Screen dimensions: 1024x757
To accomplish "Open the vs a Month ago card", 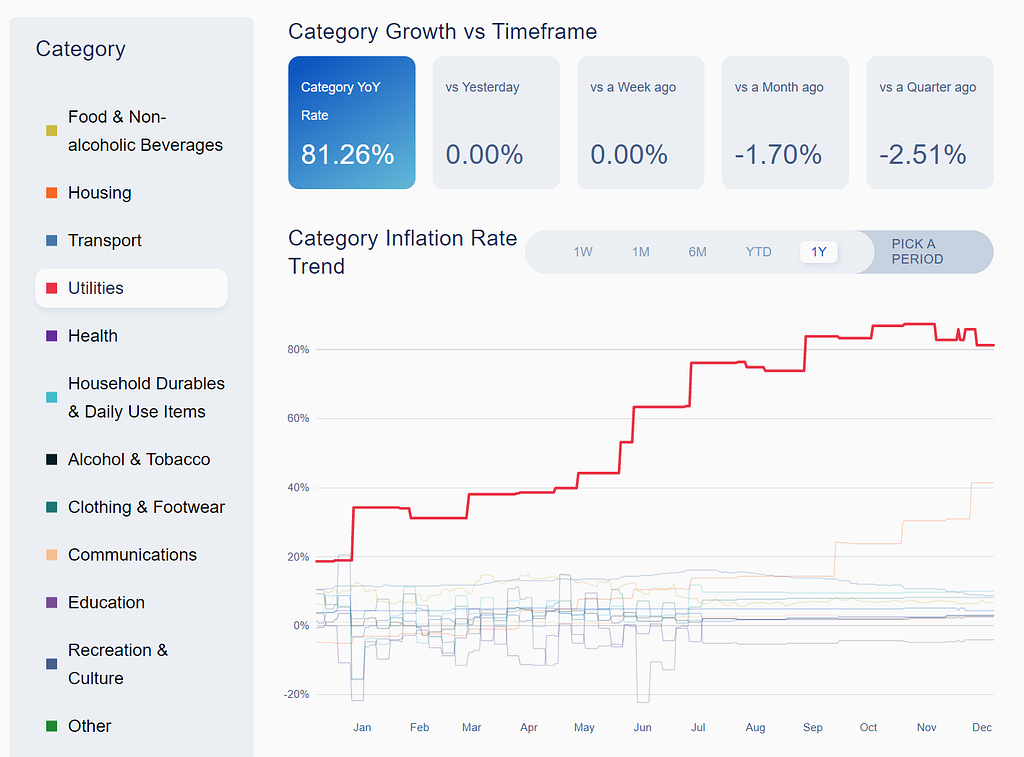I will point(785,123).
